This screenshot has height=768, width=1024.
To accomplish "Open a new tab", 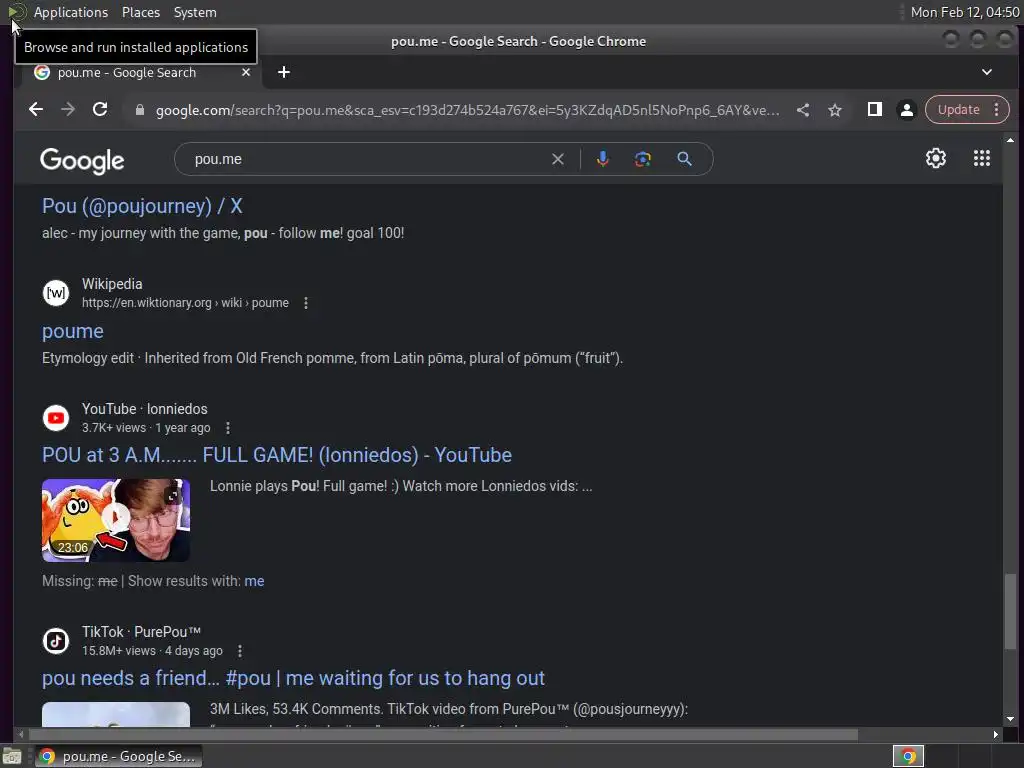I will pyautogui.click(x=283, y=72).
